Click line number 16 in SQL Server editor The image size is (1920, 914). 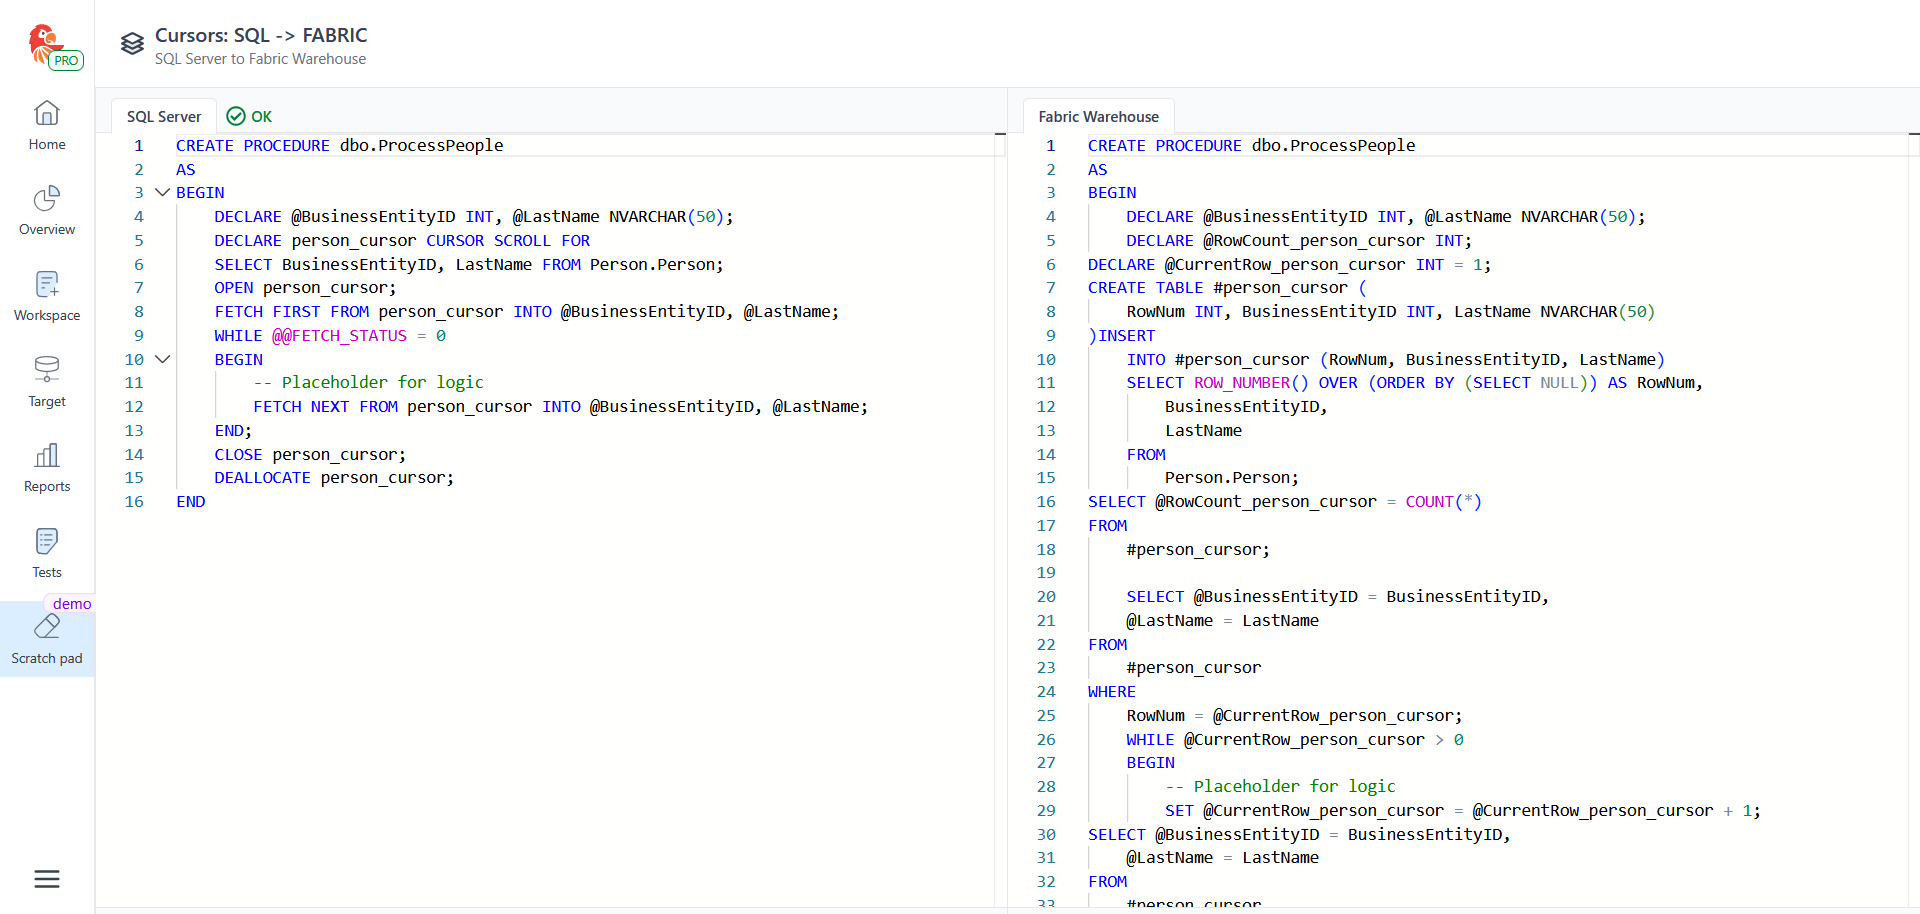coord(134,502)
